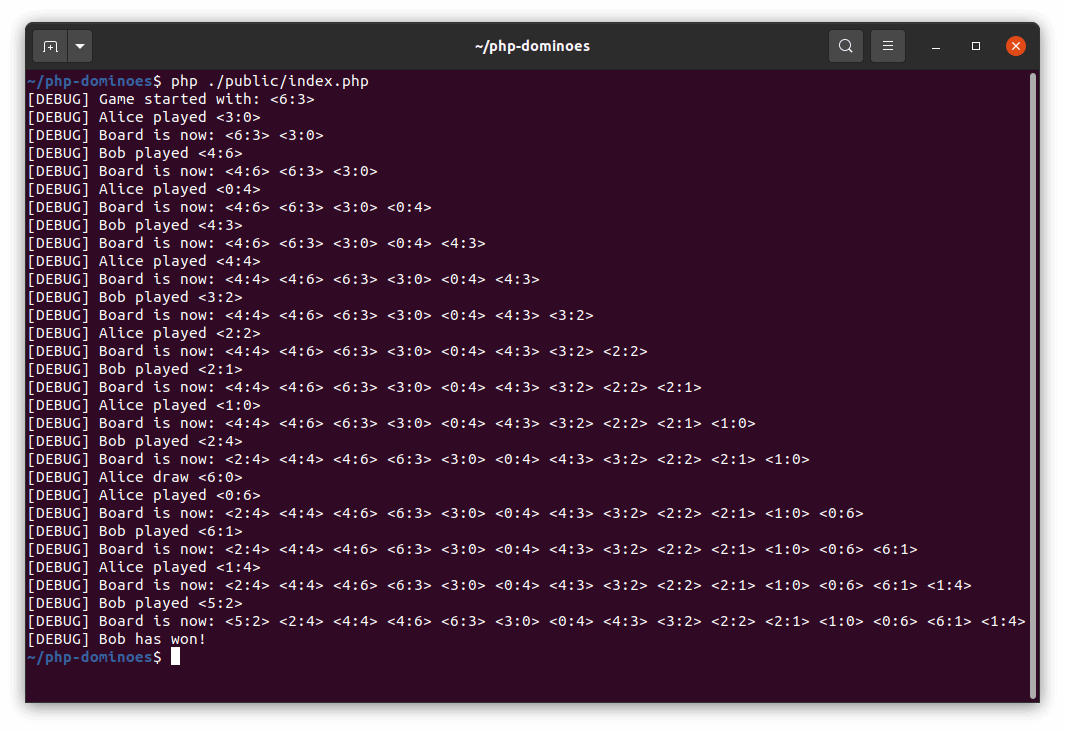This screenshot has height=731, width=1065.
Task: Click the 'Alice played <3:0>' line
Action: 144,117
